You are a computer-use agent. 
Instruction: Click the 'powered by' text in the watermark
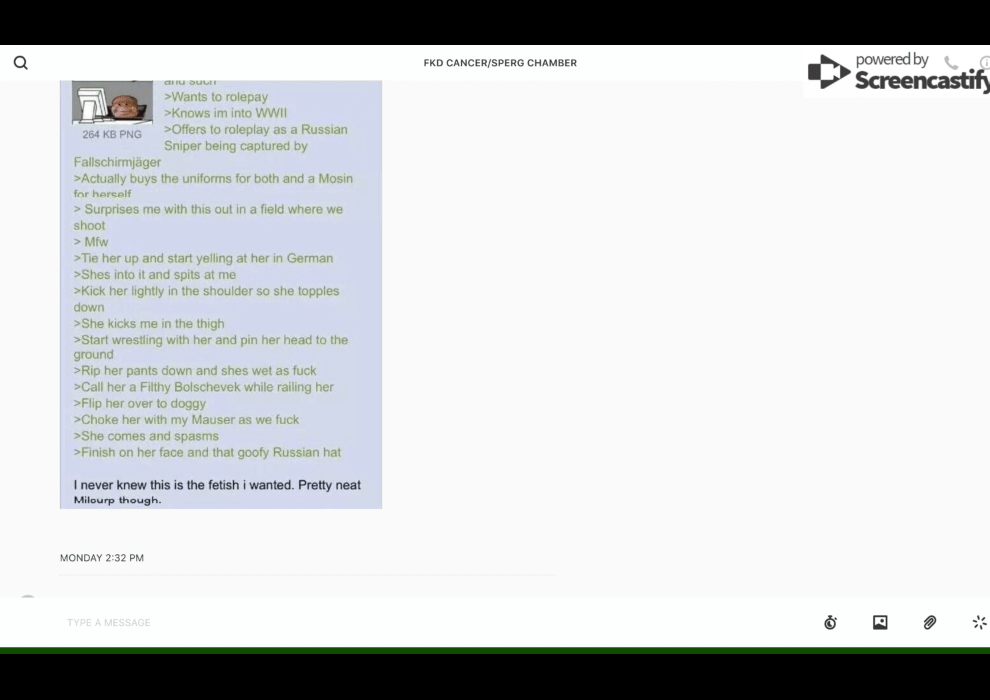(x=892, y=60)
